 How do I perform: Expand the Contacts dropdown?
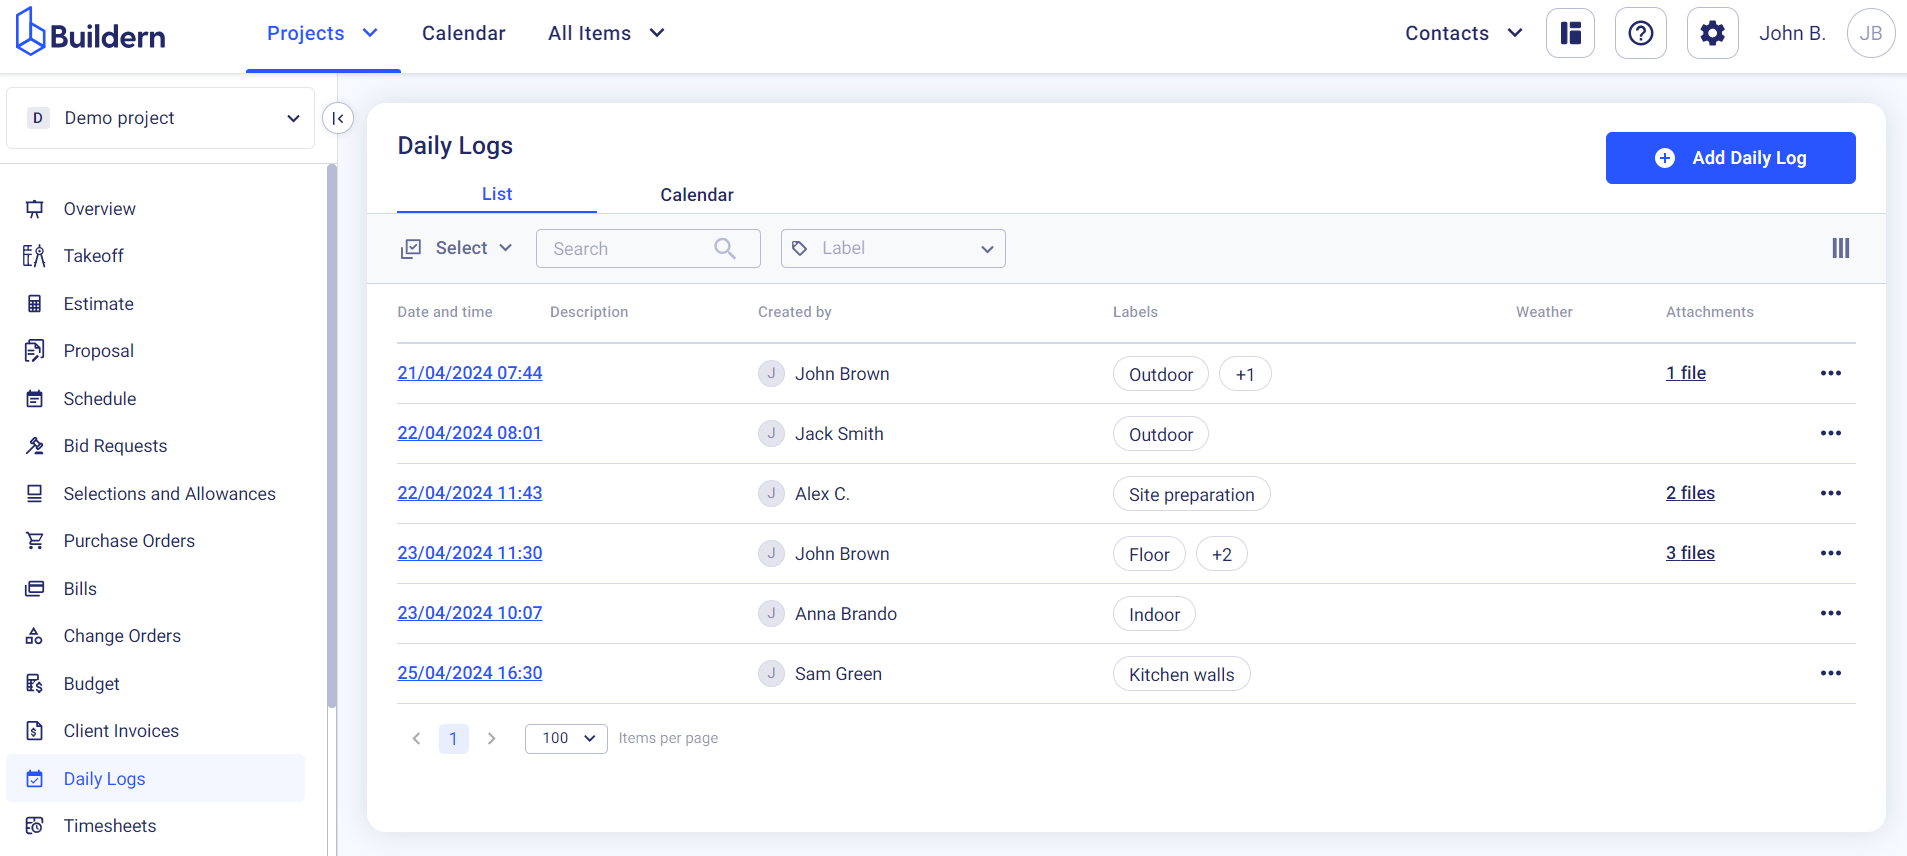[x=1464, y=33]
